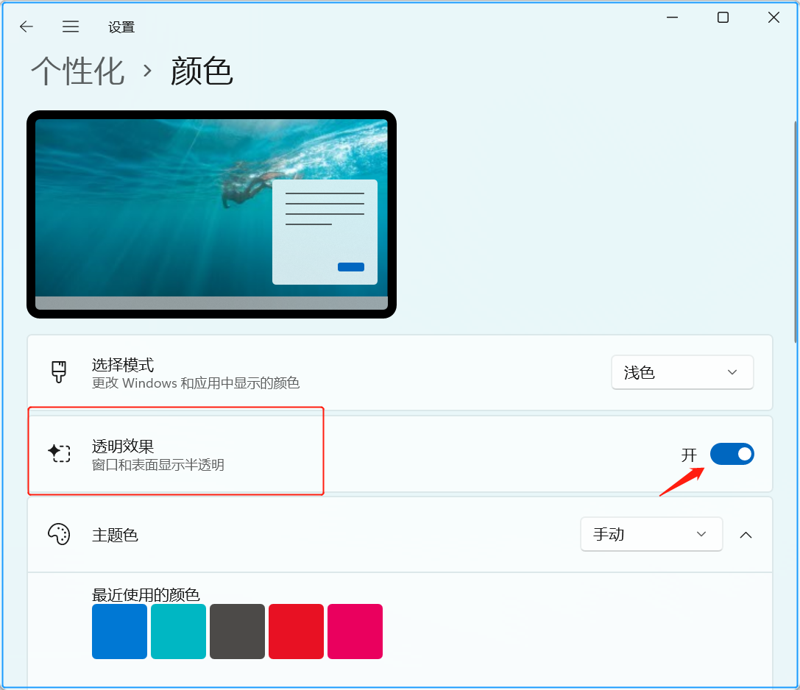Select the magenta recent color swatch
Image resolution: width=800 pixels, height=690 pixels.
355,631
